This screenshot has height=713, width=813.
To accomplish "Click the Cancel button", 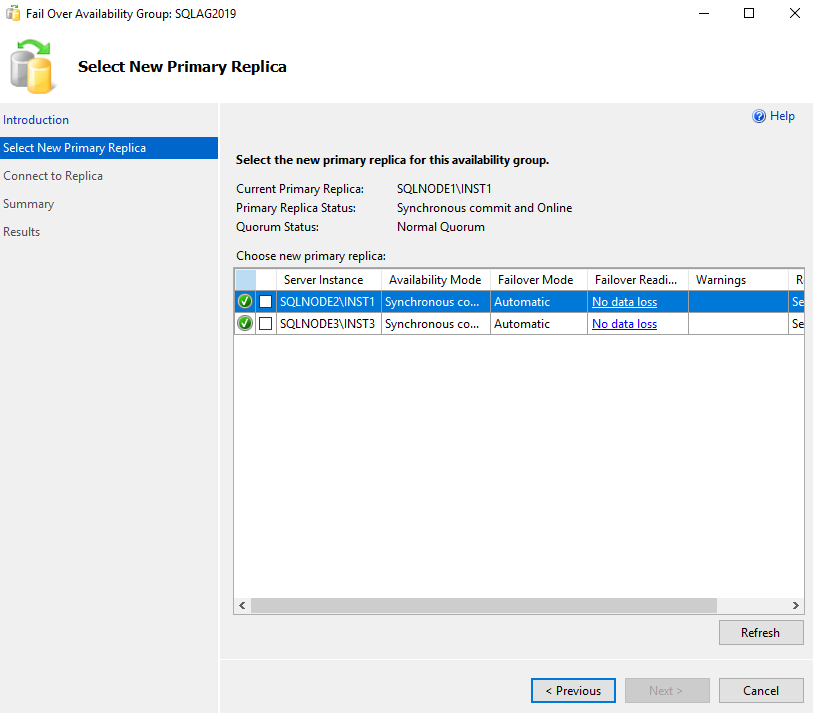I will [761, 691].
